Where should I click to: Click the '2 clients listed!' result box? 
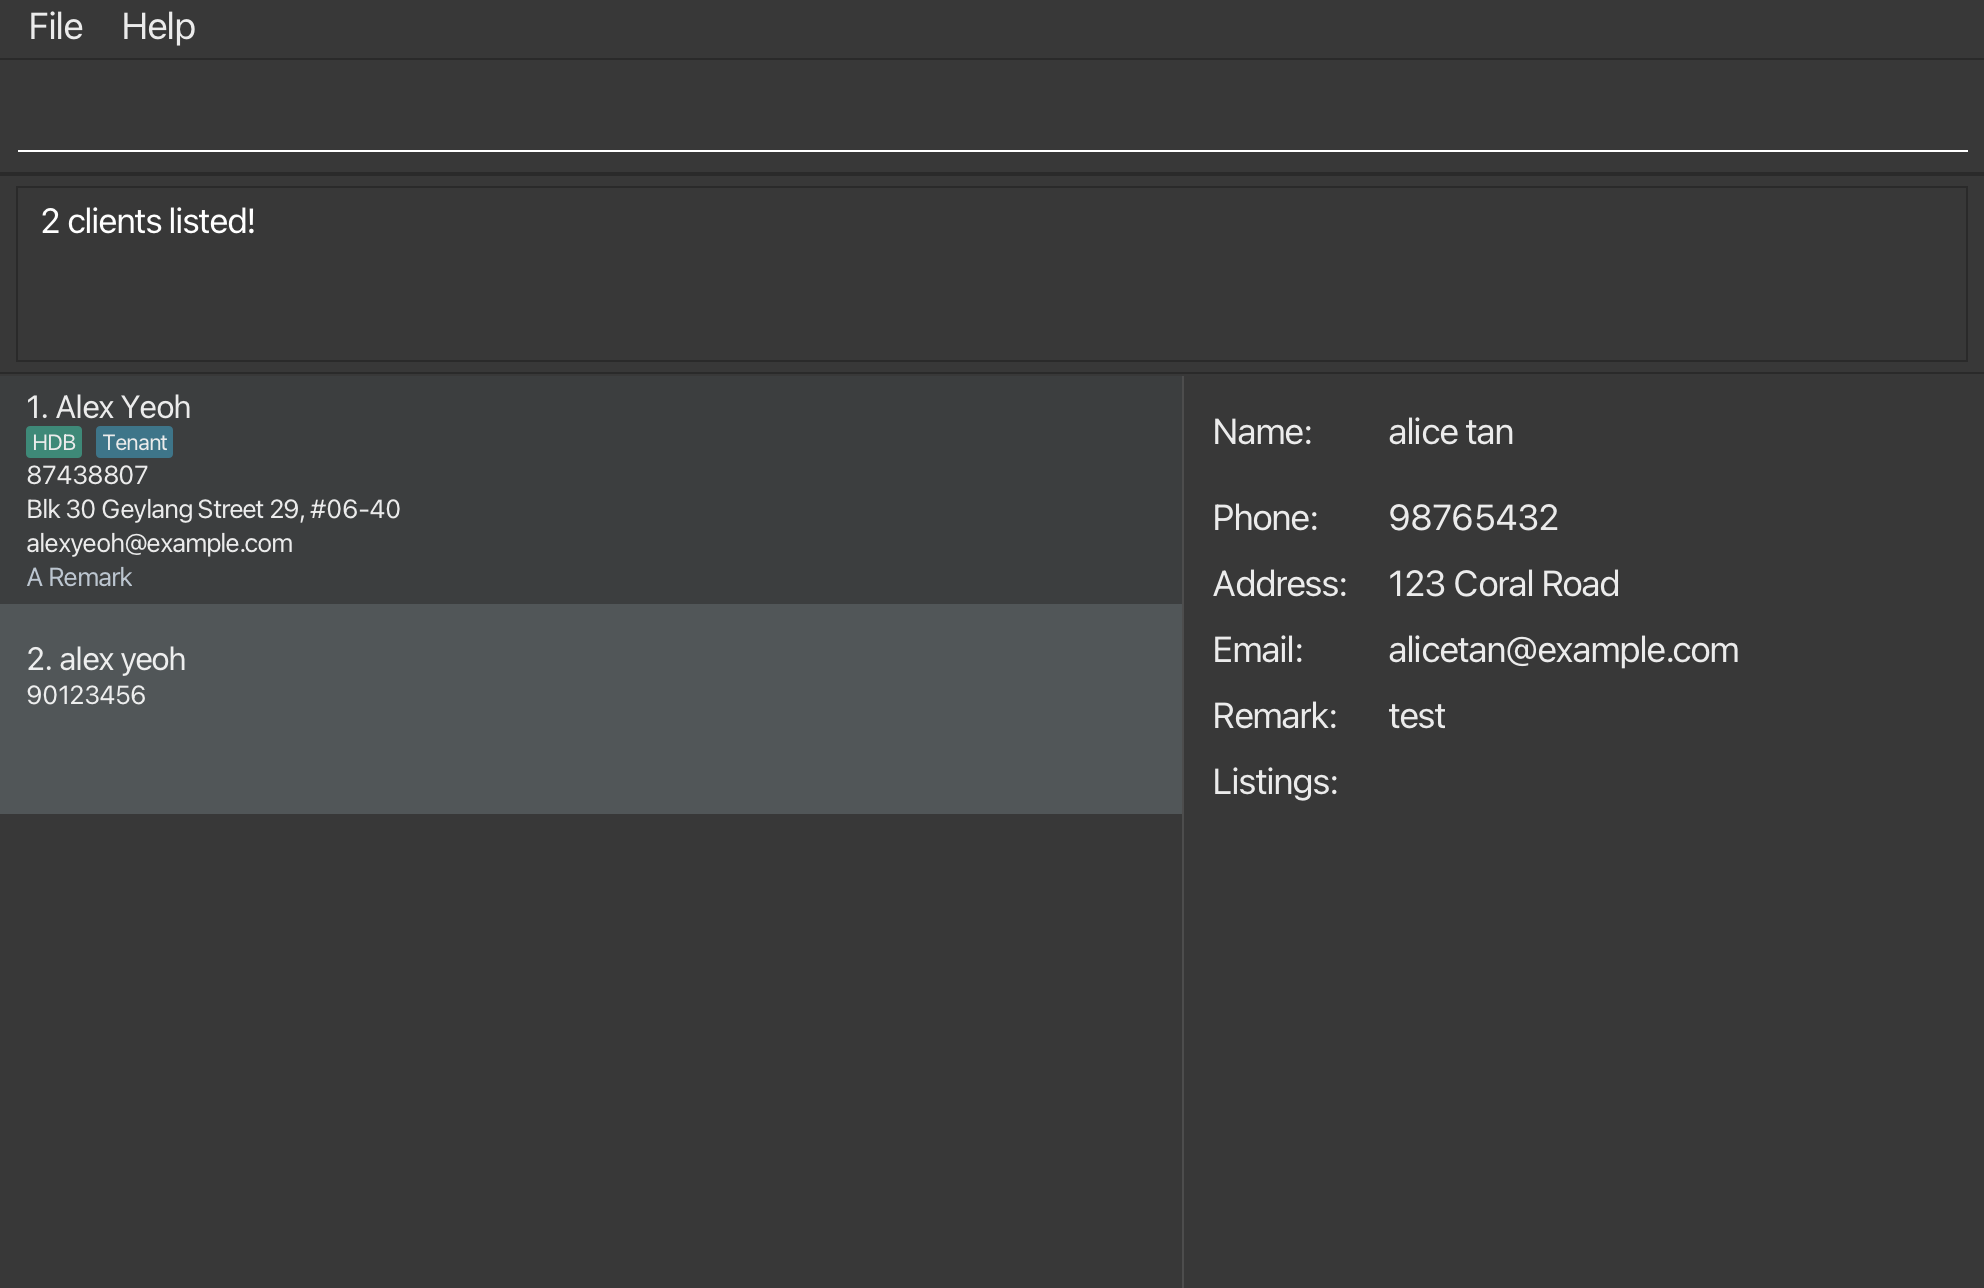(990, 273)
